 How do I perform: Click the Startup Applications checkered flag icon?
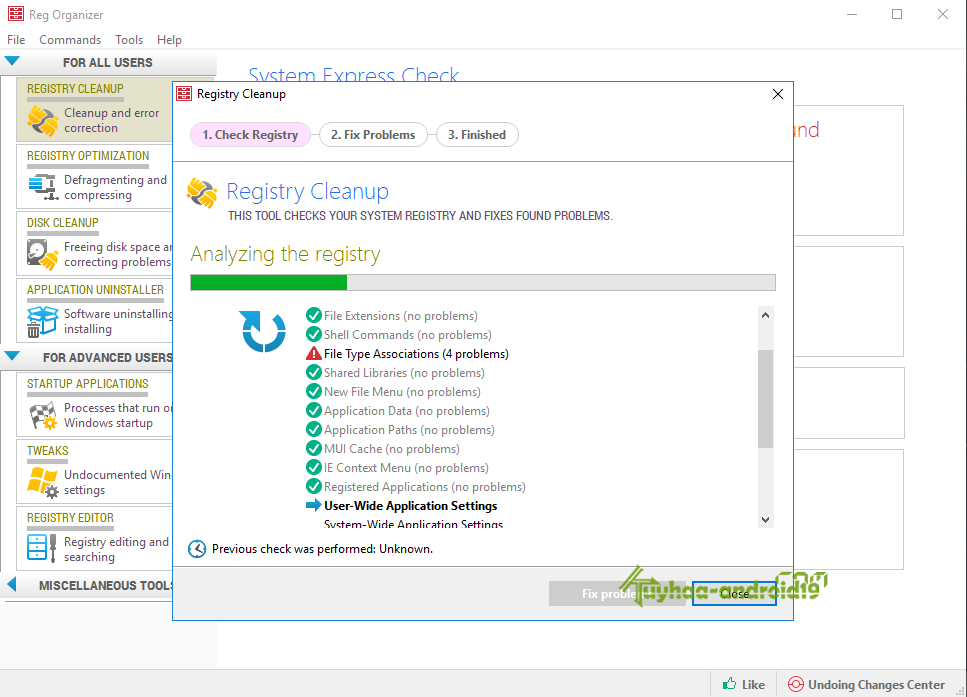pyautogui.click(x=43, y=415)
